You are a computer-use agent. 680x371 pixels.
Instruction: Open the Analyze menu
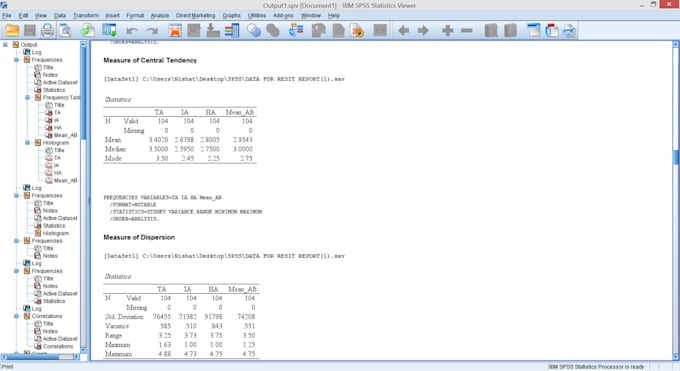[x=160, y=16]
